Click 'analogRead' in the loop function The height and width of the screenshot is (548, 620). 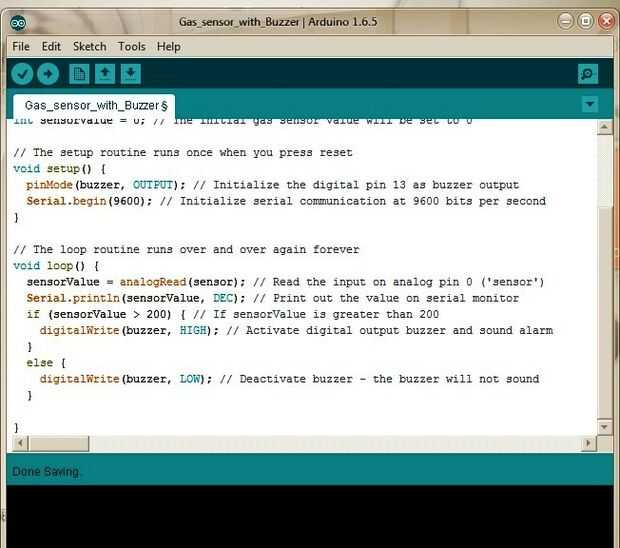point(153,282)
